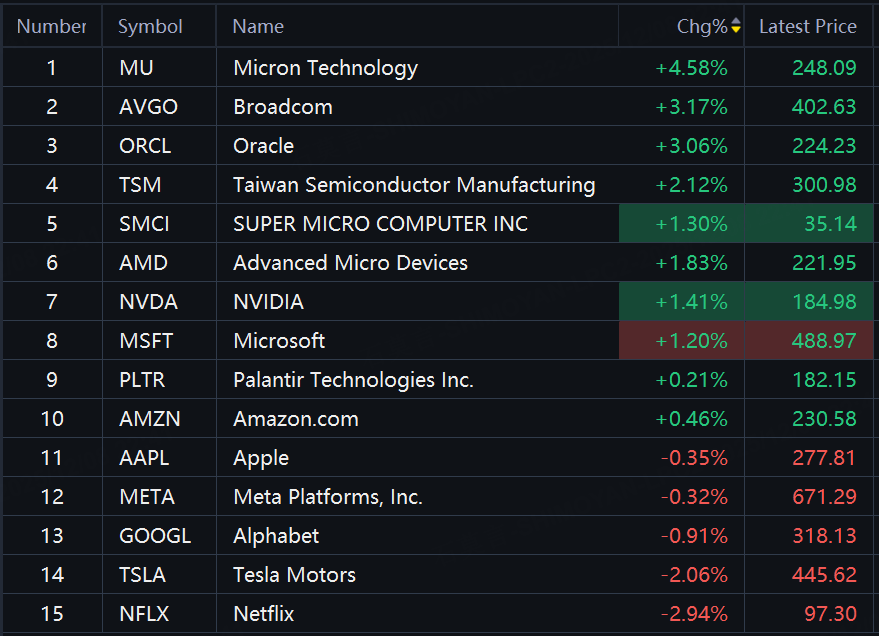
Task: Select NVIDIA's highlighted +1.41% change cell
Action: point(691,302)
